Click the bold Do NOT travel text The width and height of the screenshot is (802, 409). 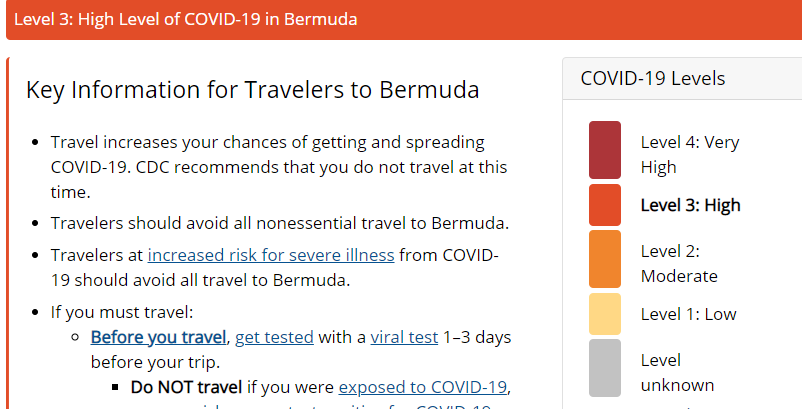pyautogui.click(x=187, y=387)
